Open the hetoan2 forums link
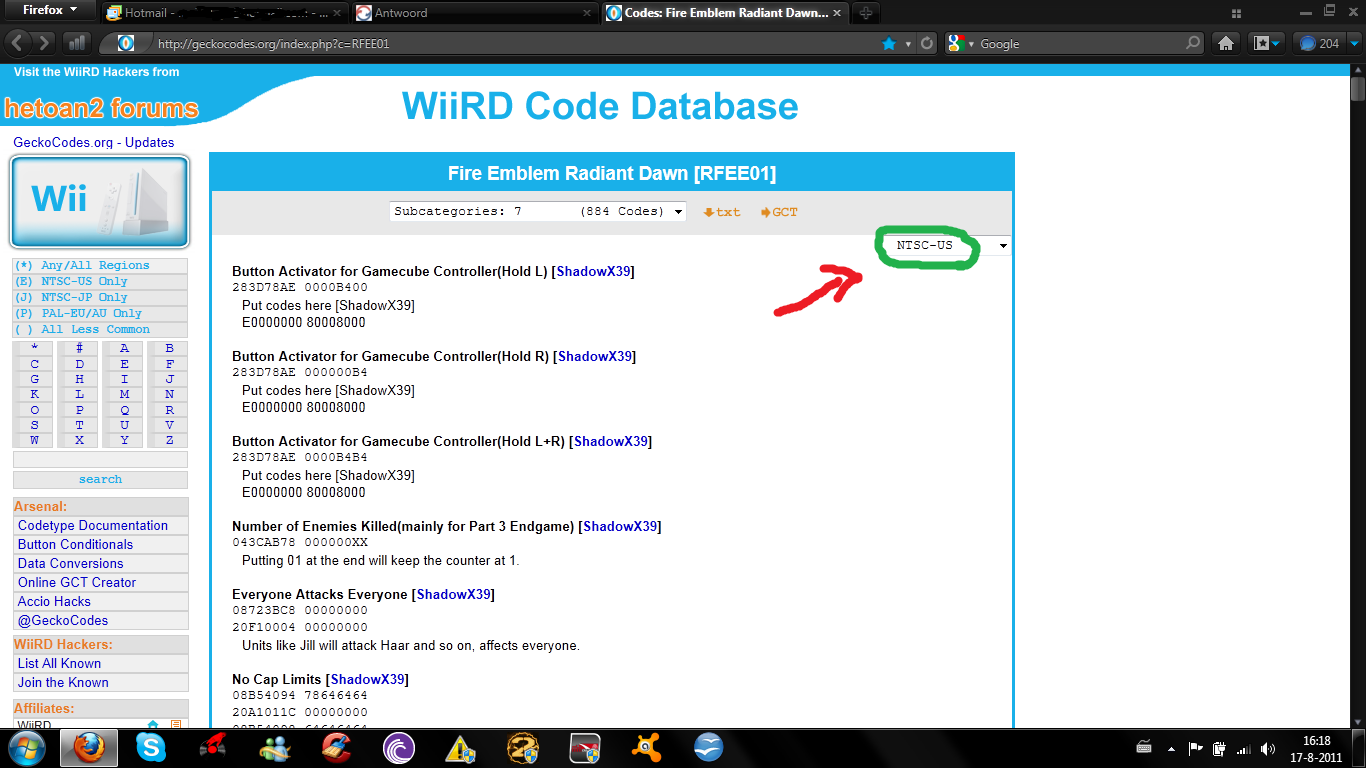 (x=101, y=108)
